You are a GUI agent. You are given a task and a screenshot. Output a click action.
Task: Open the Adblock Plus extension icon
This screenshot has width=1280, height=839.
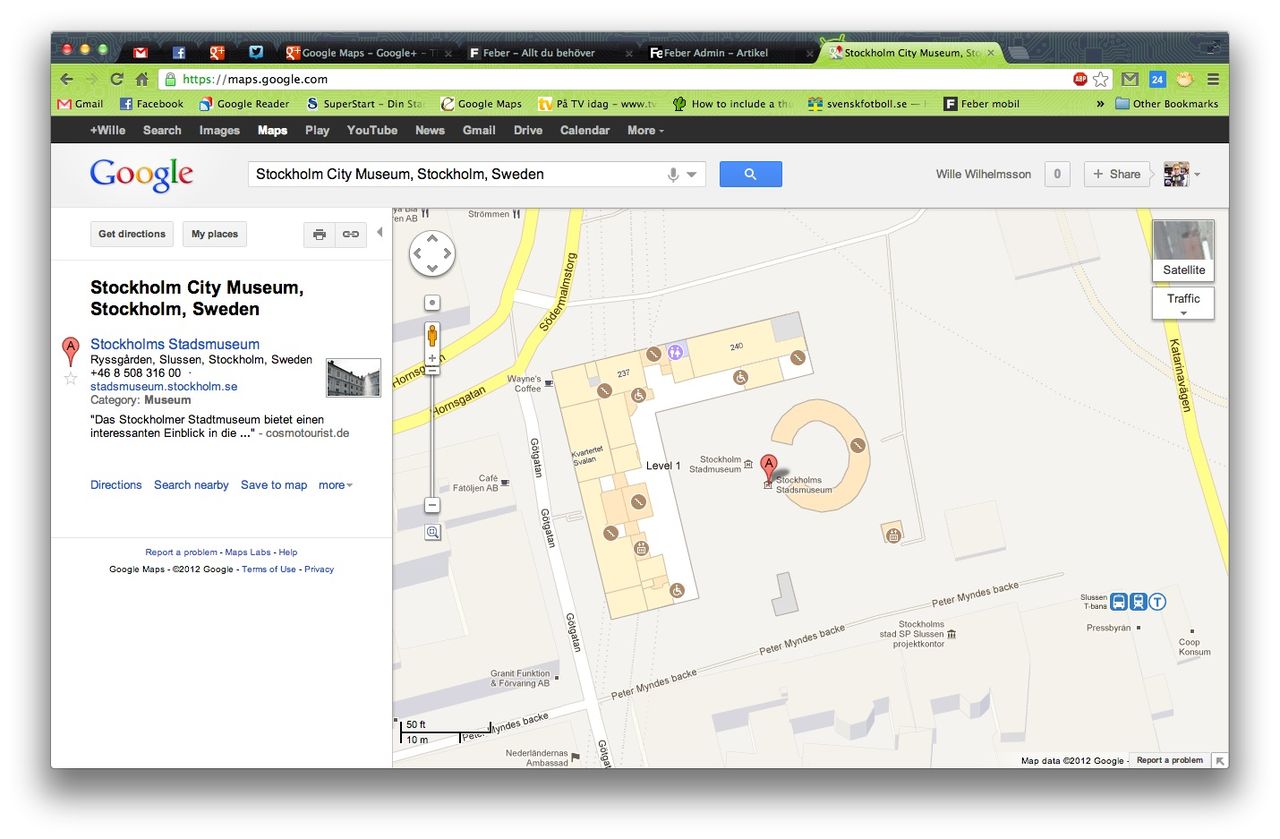[1080, 79]
